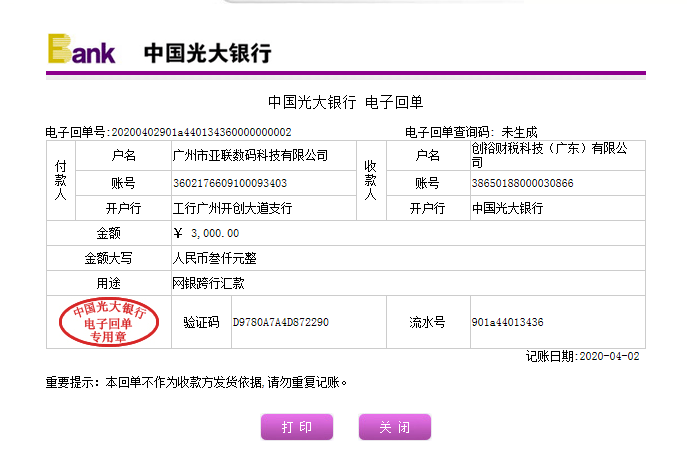Select payee account 38650188000030866
The height and width of the screenshot is (471, 687).
click(x=522, y=183)
